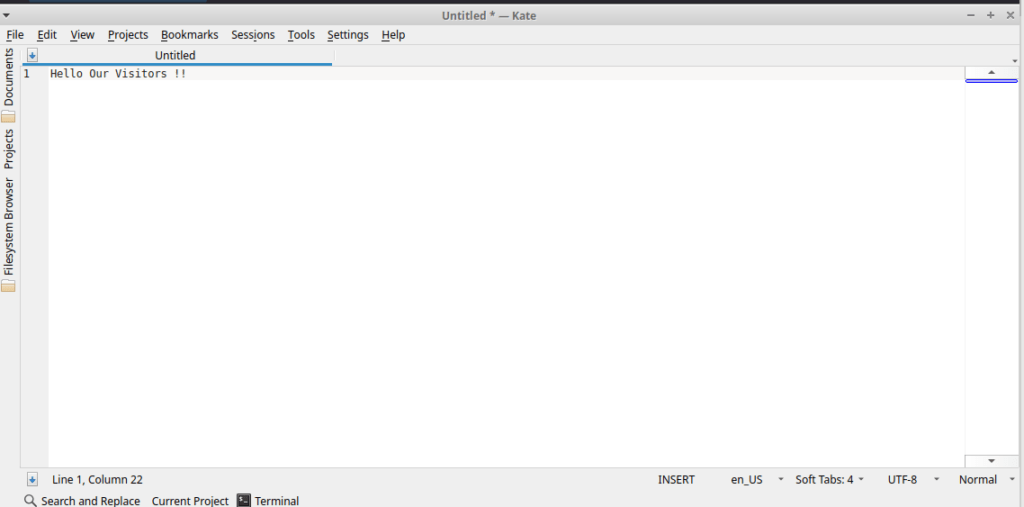
Task: Close the Kate window
Action: tap(1010, 15)
